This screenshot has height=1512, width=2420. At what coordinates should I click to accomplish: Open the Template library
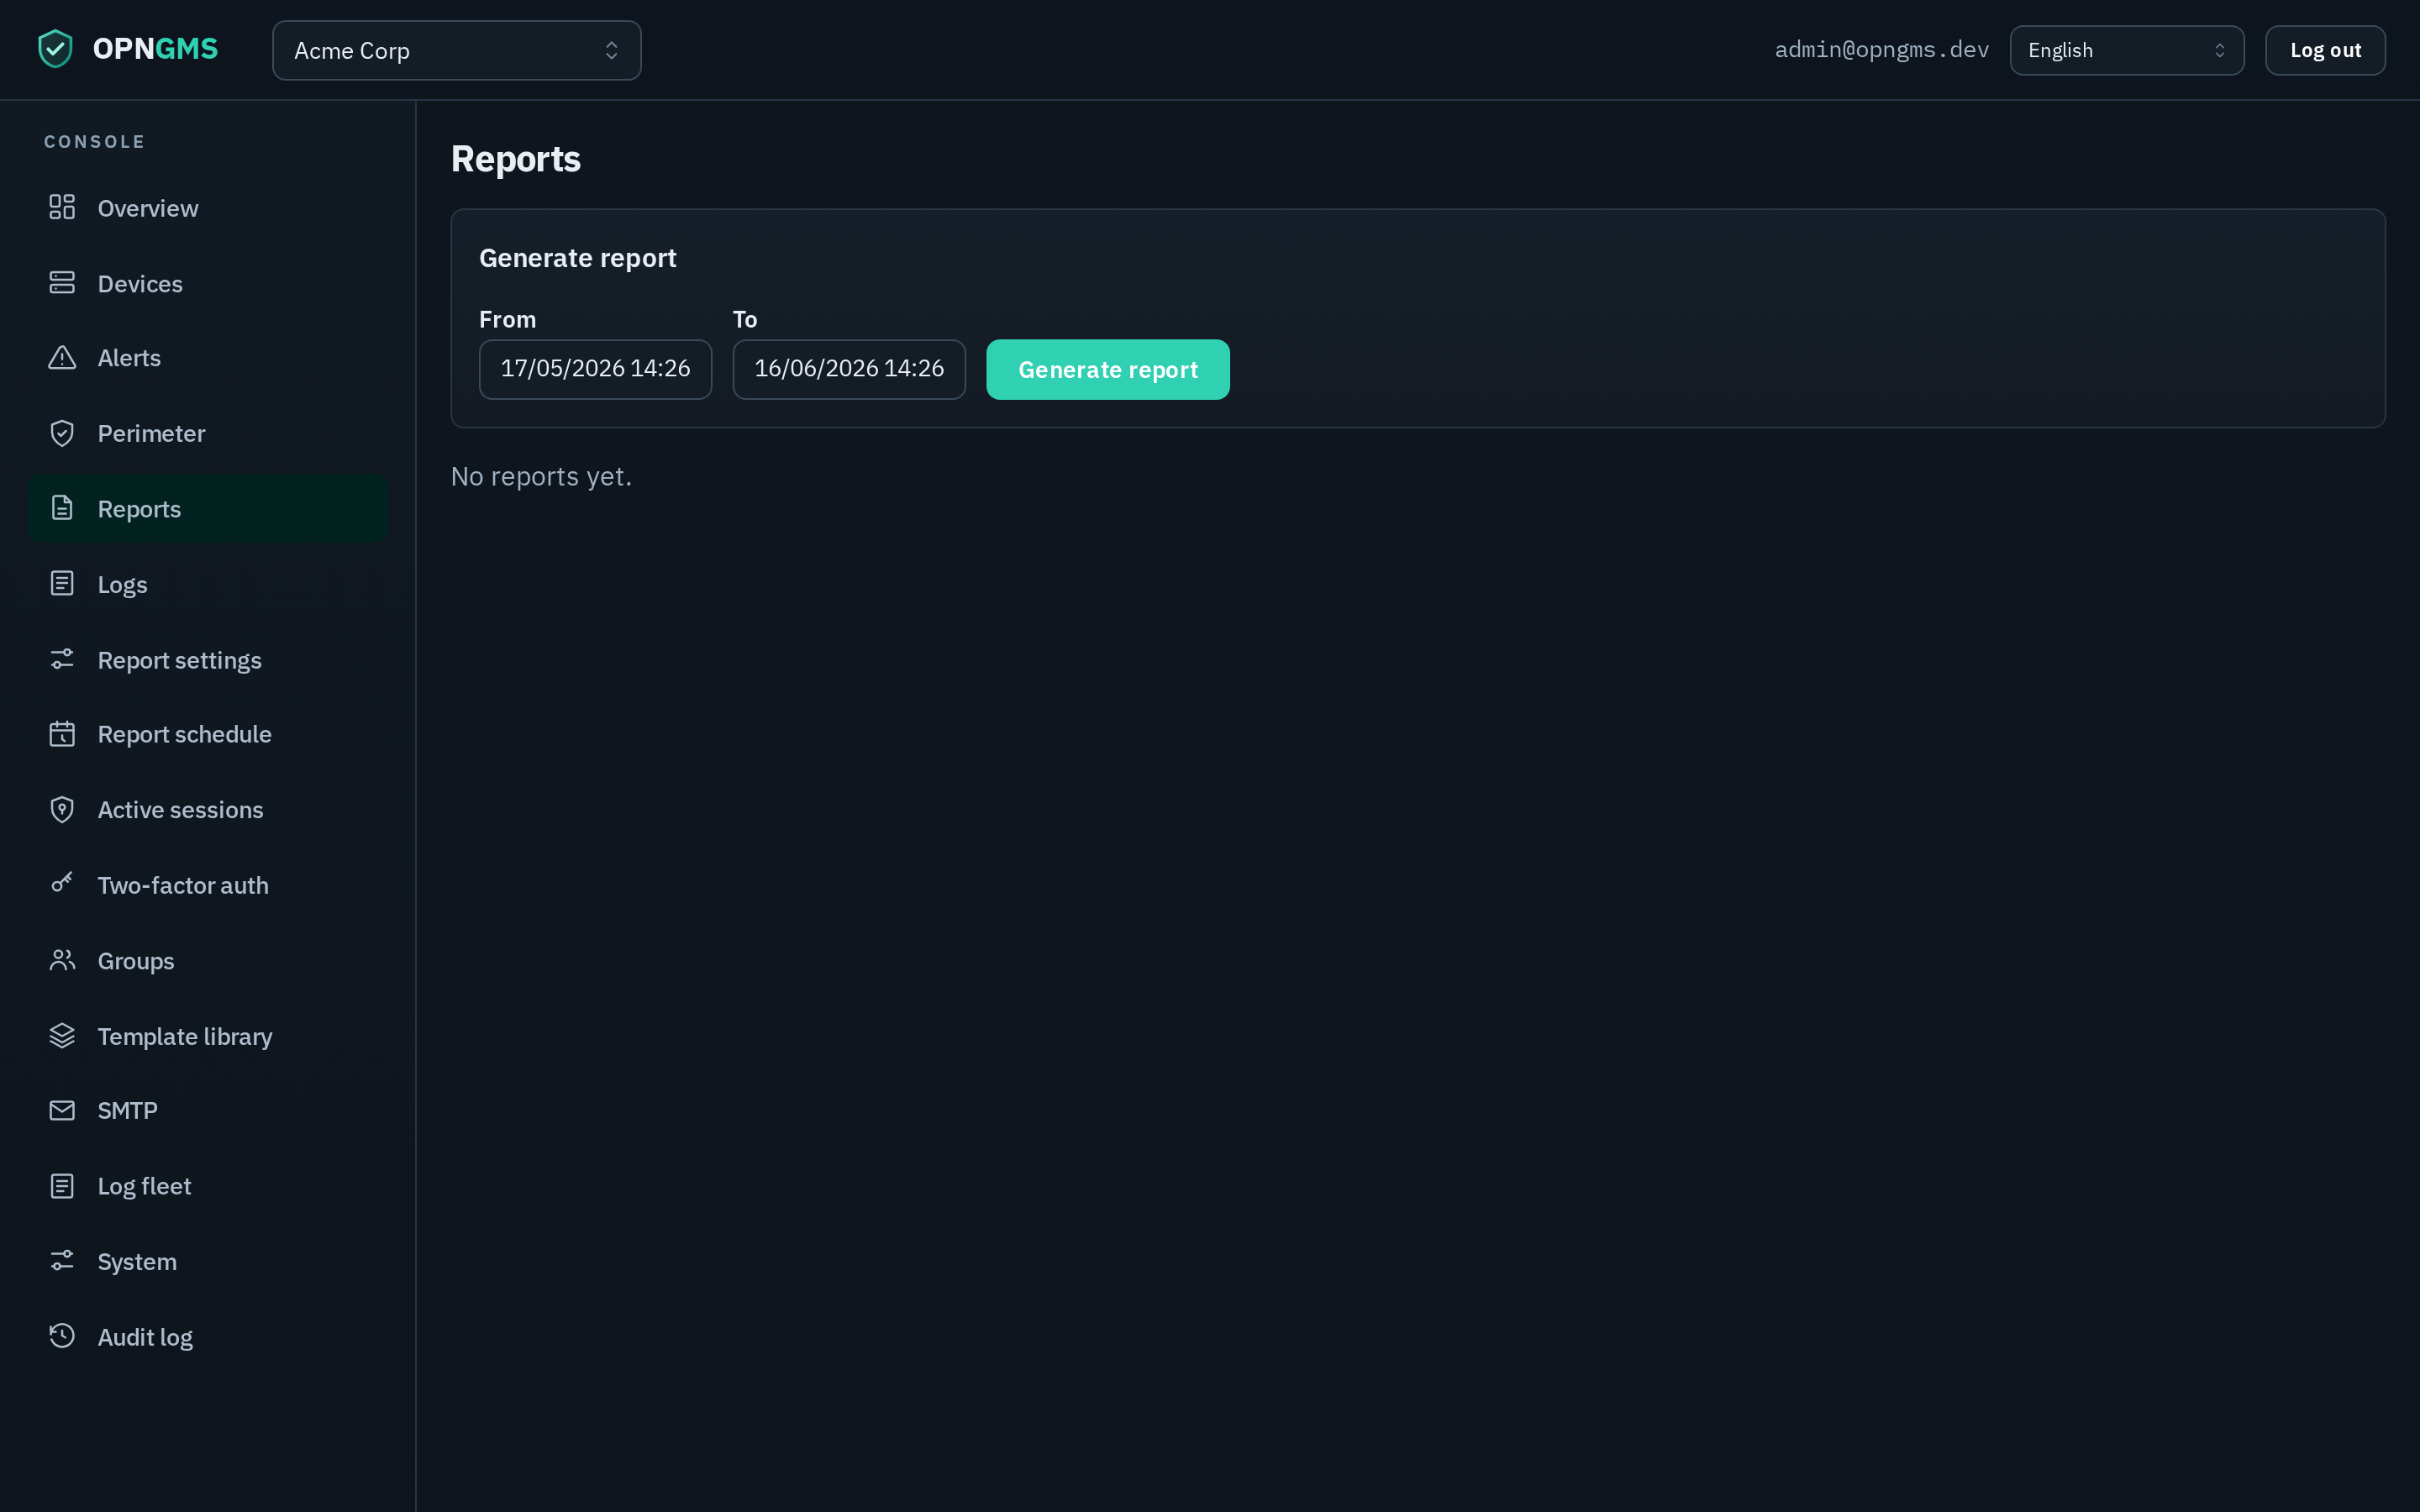click(x=208, y=1037)
